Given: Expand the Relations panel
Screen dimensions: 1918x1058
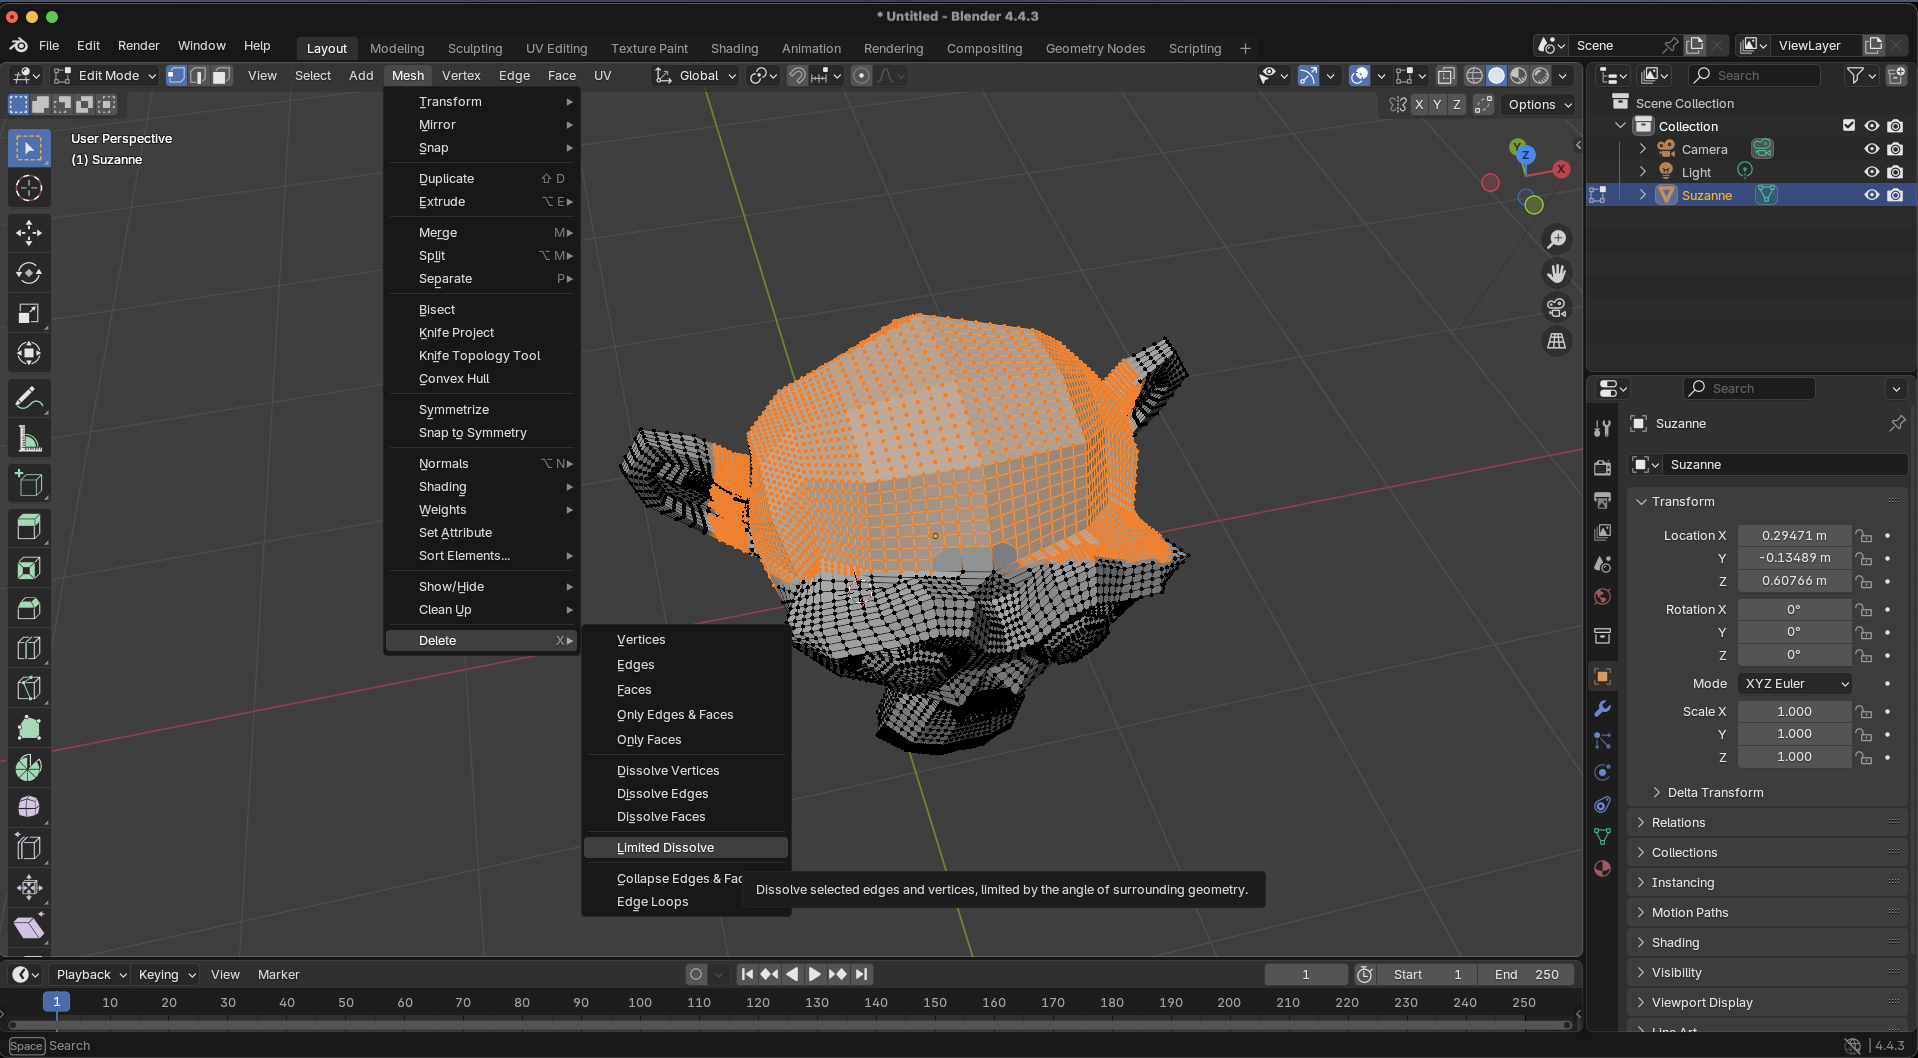Looking at the screenshot, I should click(1678, 822).
